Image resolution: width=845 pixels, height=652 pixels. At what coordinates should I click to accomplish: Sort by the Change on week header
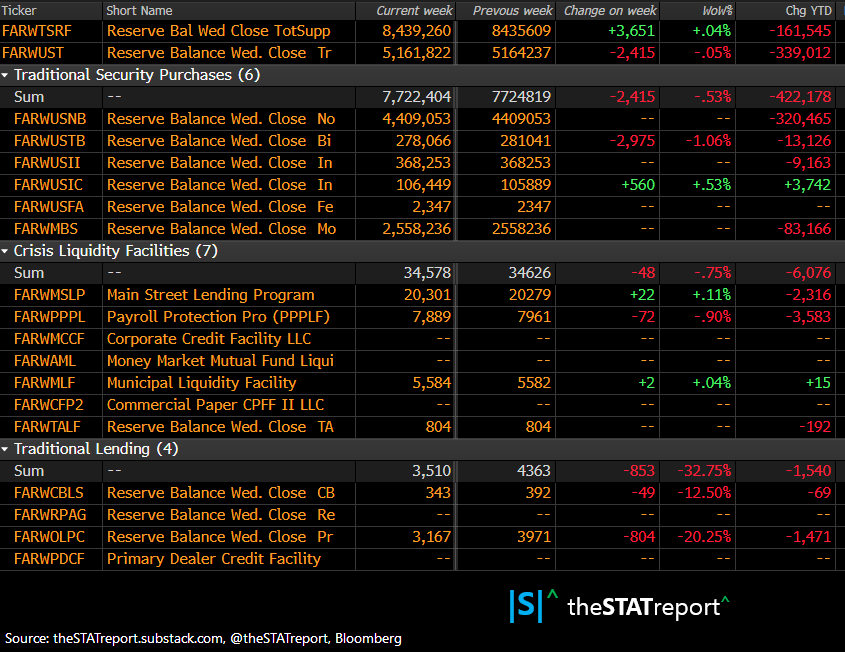610,10
